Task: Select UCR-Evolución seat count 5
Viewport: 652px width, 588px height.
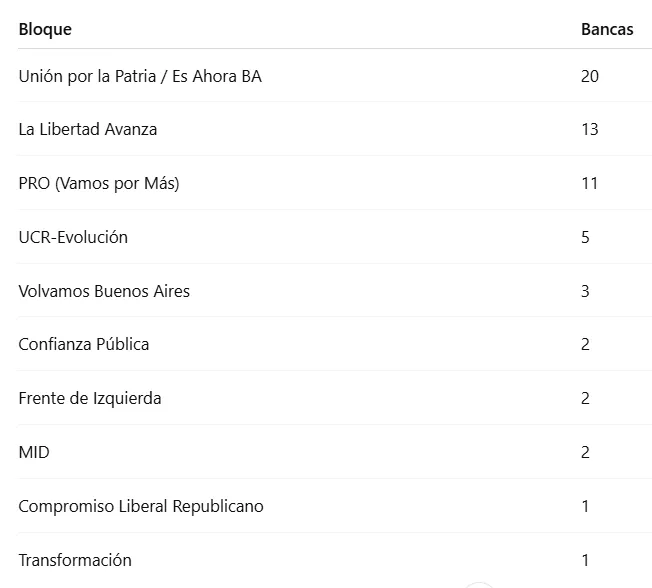Action: (586, 237)
